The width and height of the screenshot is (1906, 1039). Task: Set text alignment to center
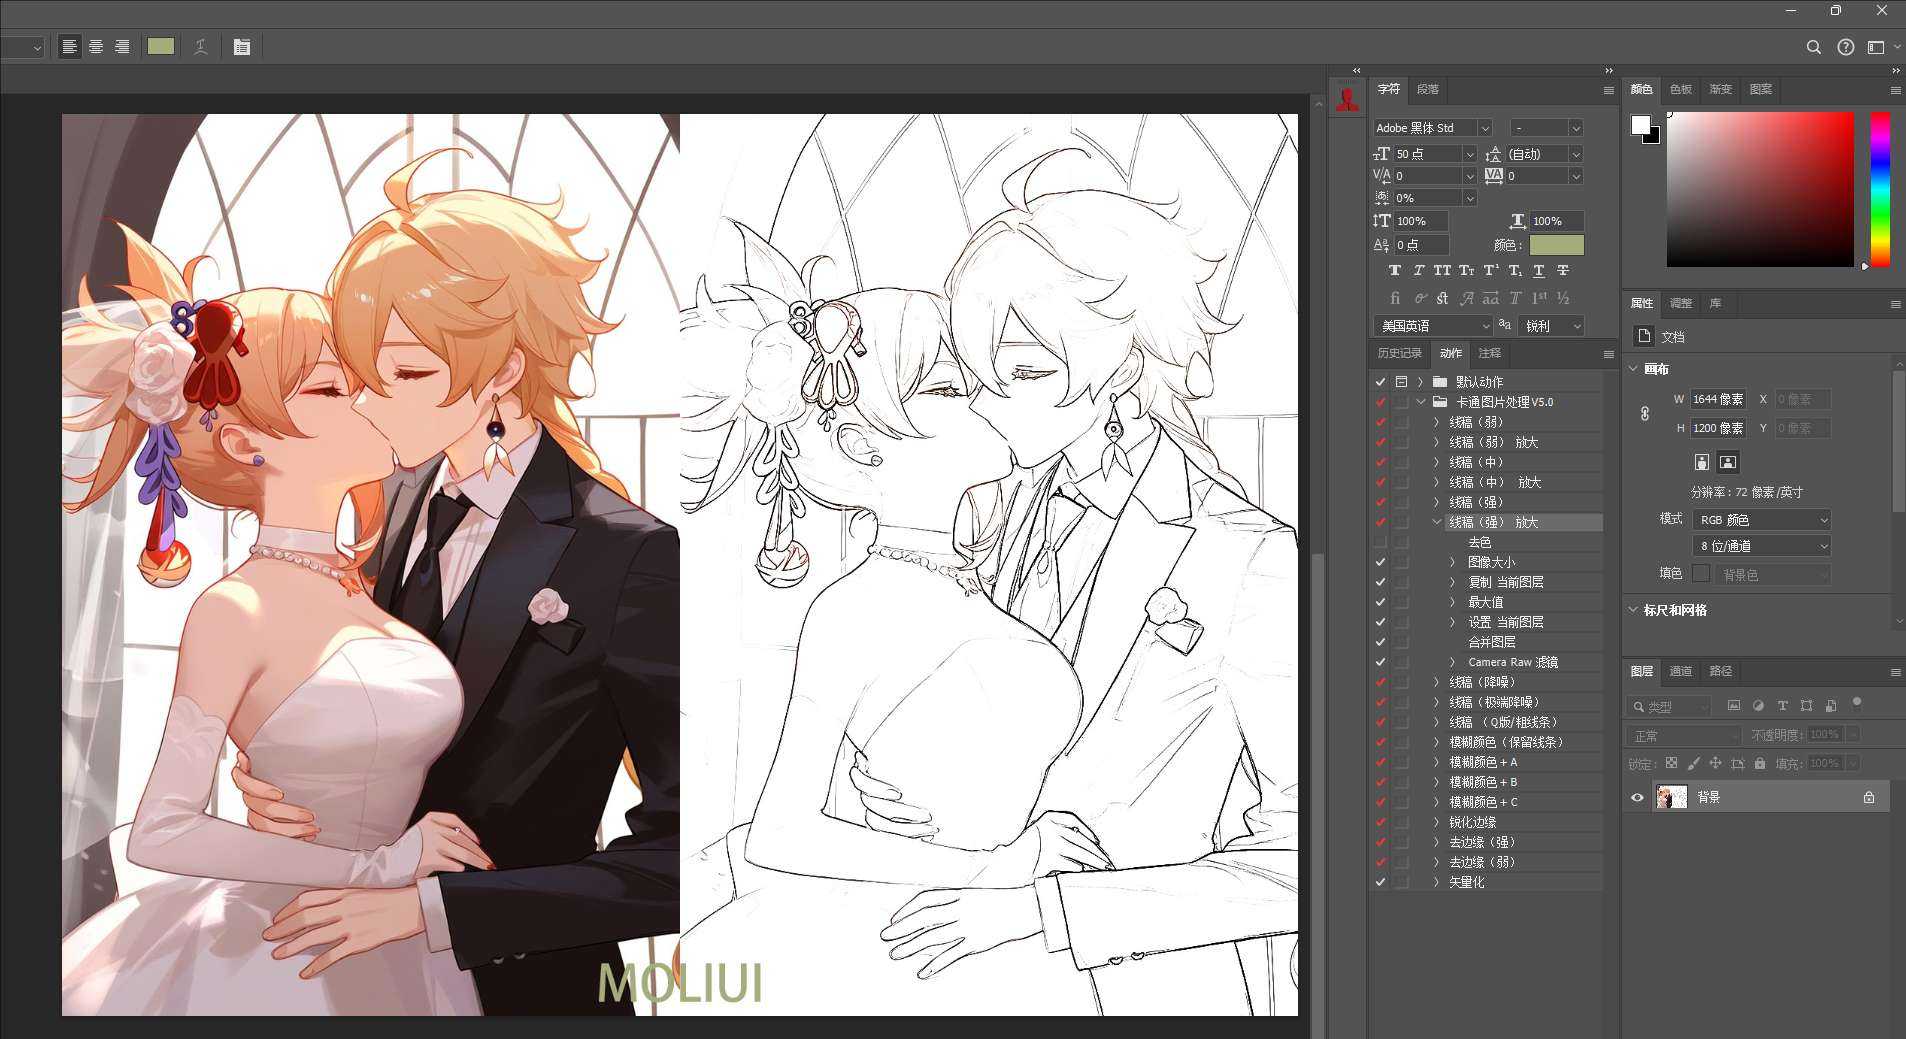[x=96, y=47]
